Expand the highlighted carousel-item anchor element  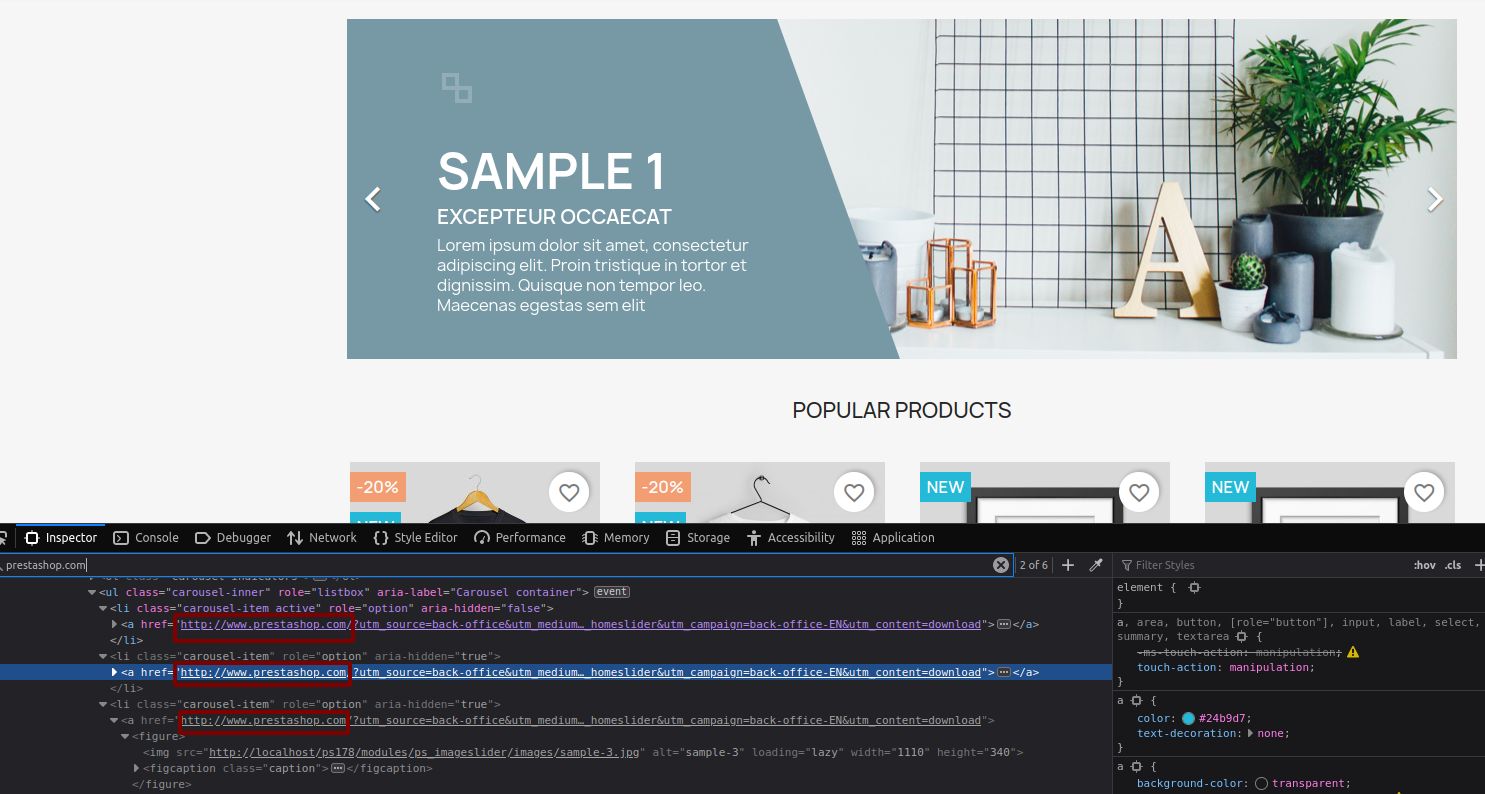pyautogui.click(x=114, y=671)
